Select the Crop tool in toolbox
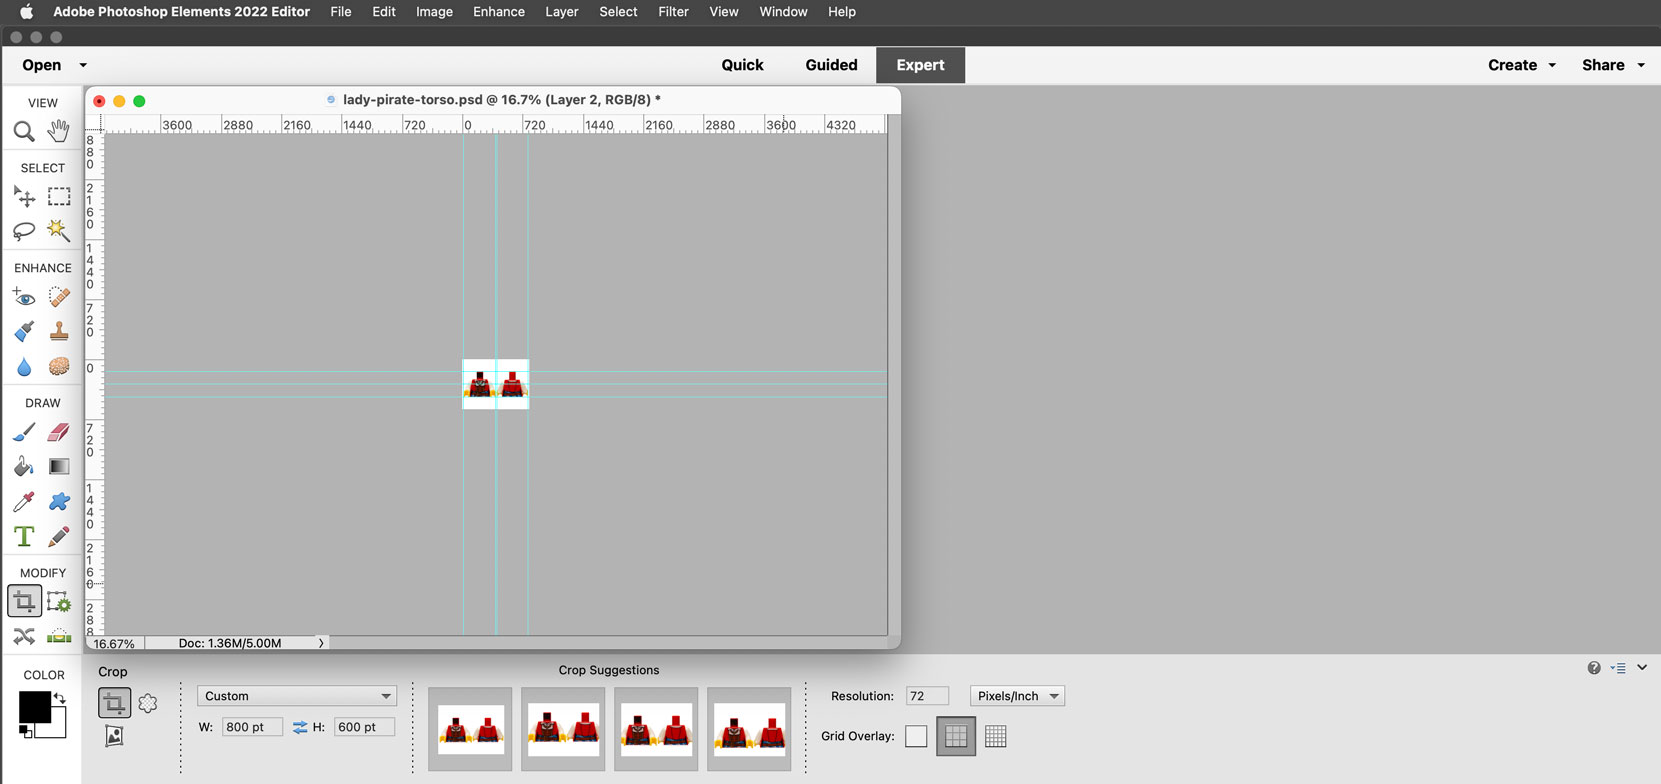 24,602
